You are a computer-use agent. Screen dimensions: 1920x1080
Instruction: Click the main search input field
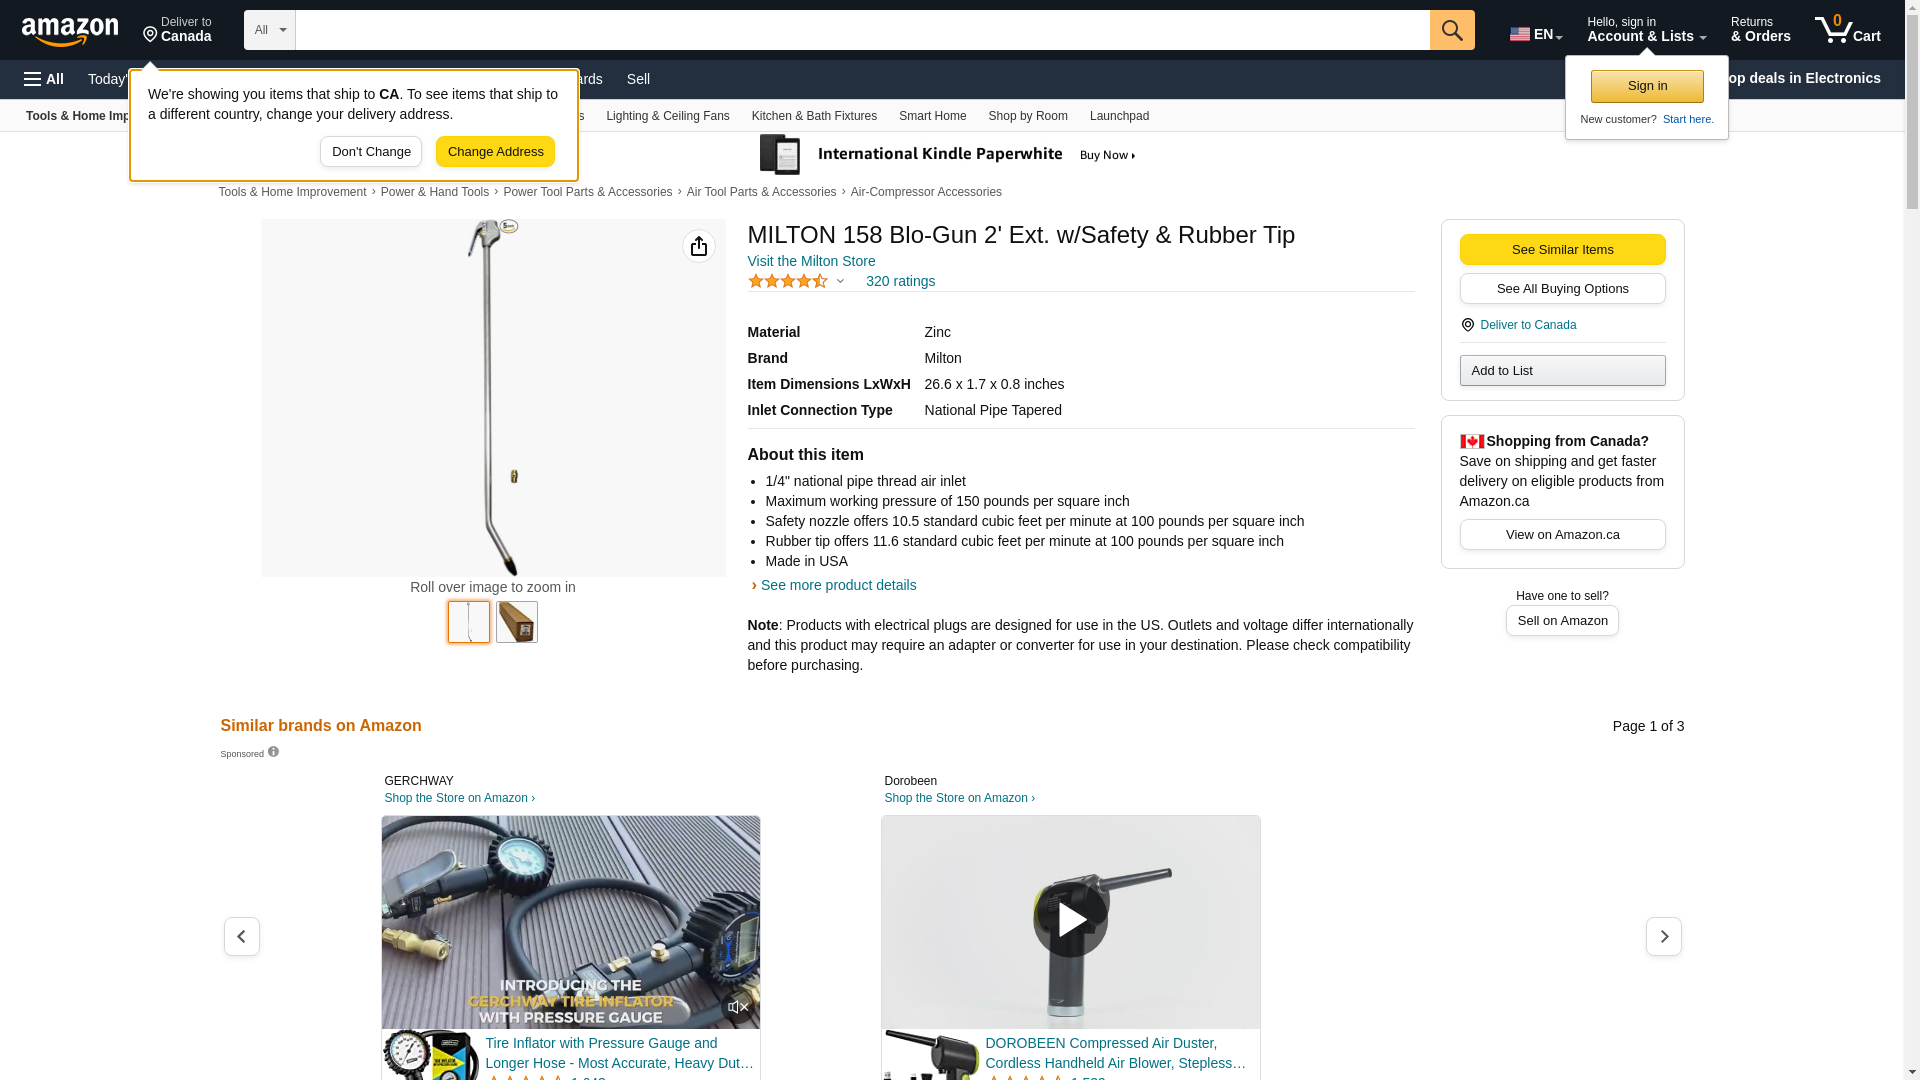(862, 30)
